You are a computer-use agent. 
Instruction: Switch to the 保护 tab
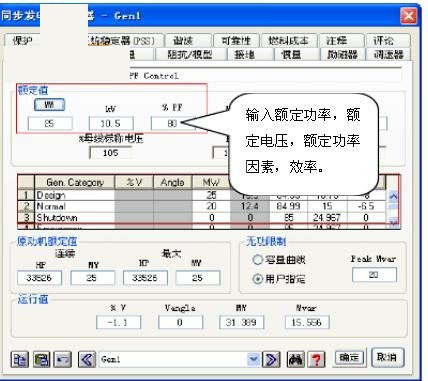pos(22,41)
